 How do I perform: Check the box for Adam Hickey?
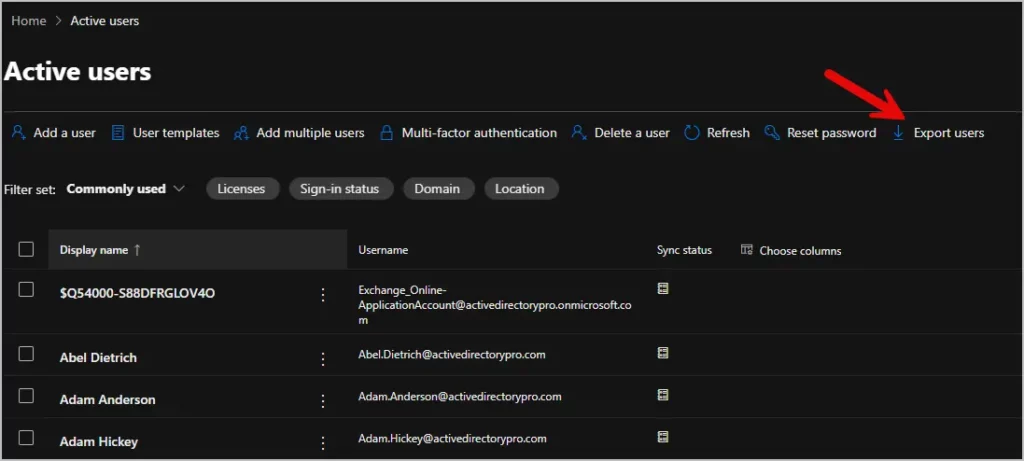click(26, 437)
